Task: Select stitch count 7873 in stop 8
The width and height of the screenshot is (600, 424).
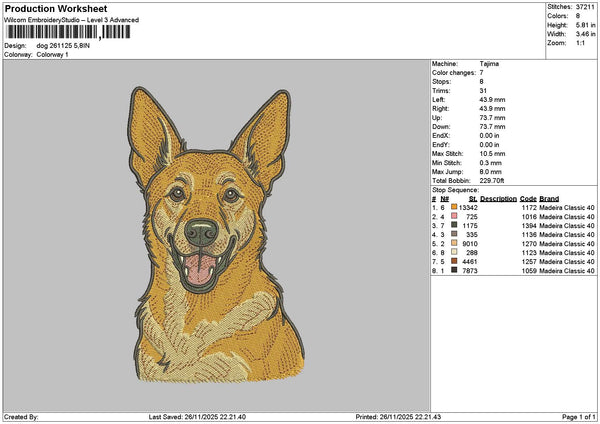Action: [x=470, y=271]
